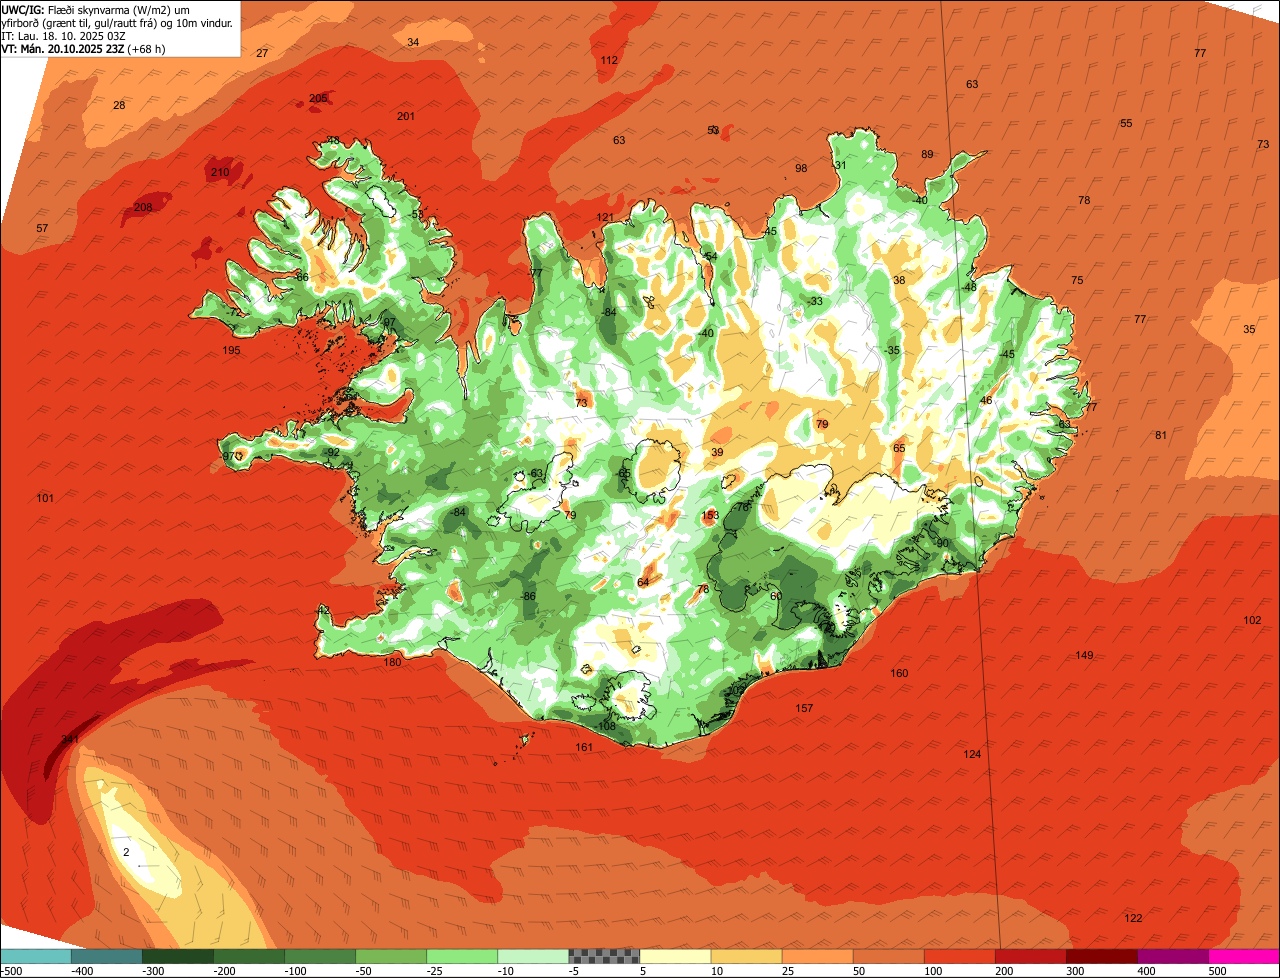Click the ocean value '201'
The width and height of the screenshot is (1280, 978).
[x=406, y=116]
